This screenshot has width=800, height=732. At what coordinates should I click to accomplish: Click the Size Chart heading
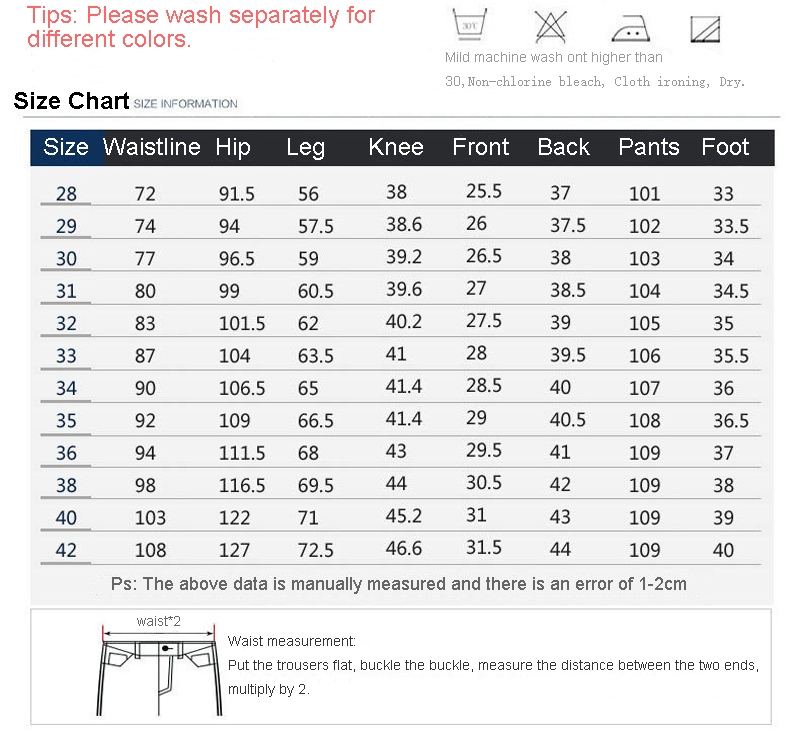71,100
